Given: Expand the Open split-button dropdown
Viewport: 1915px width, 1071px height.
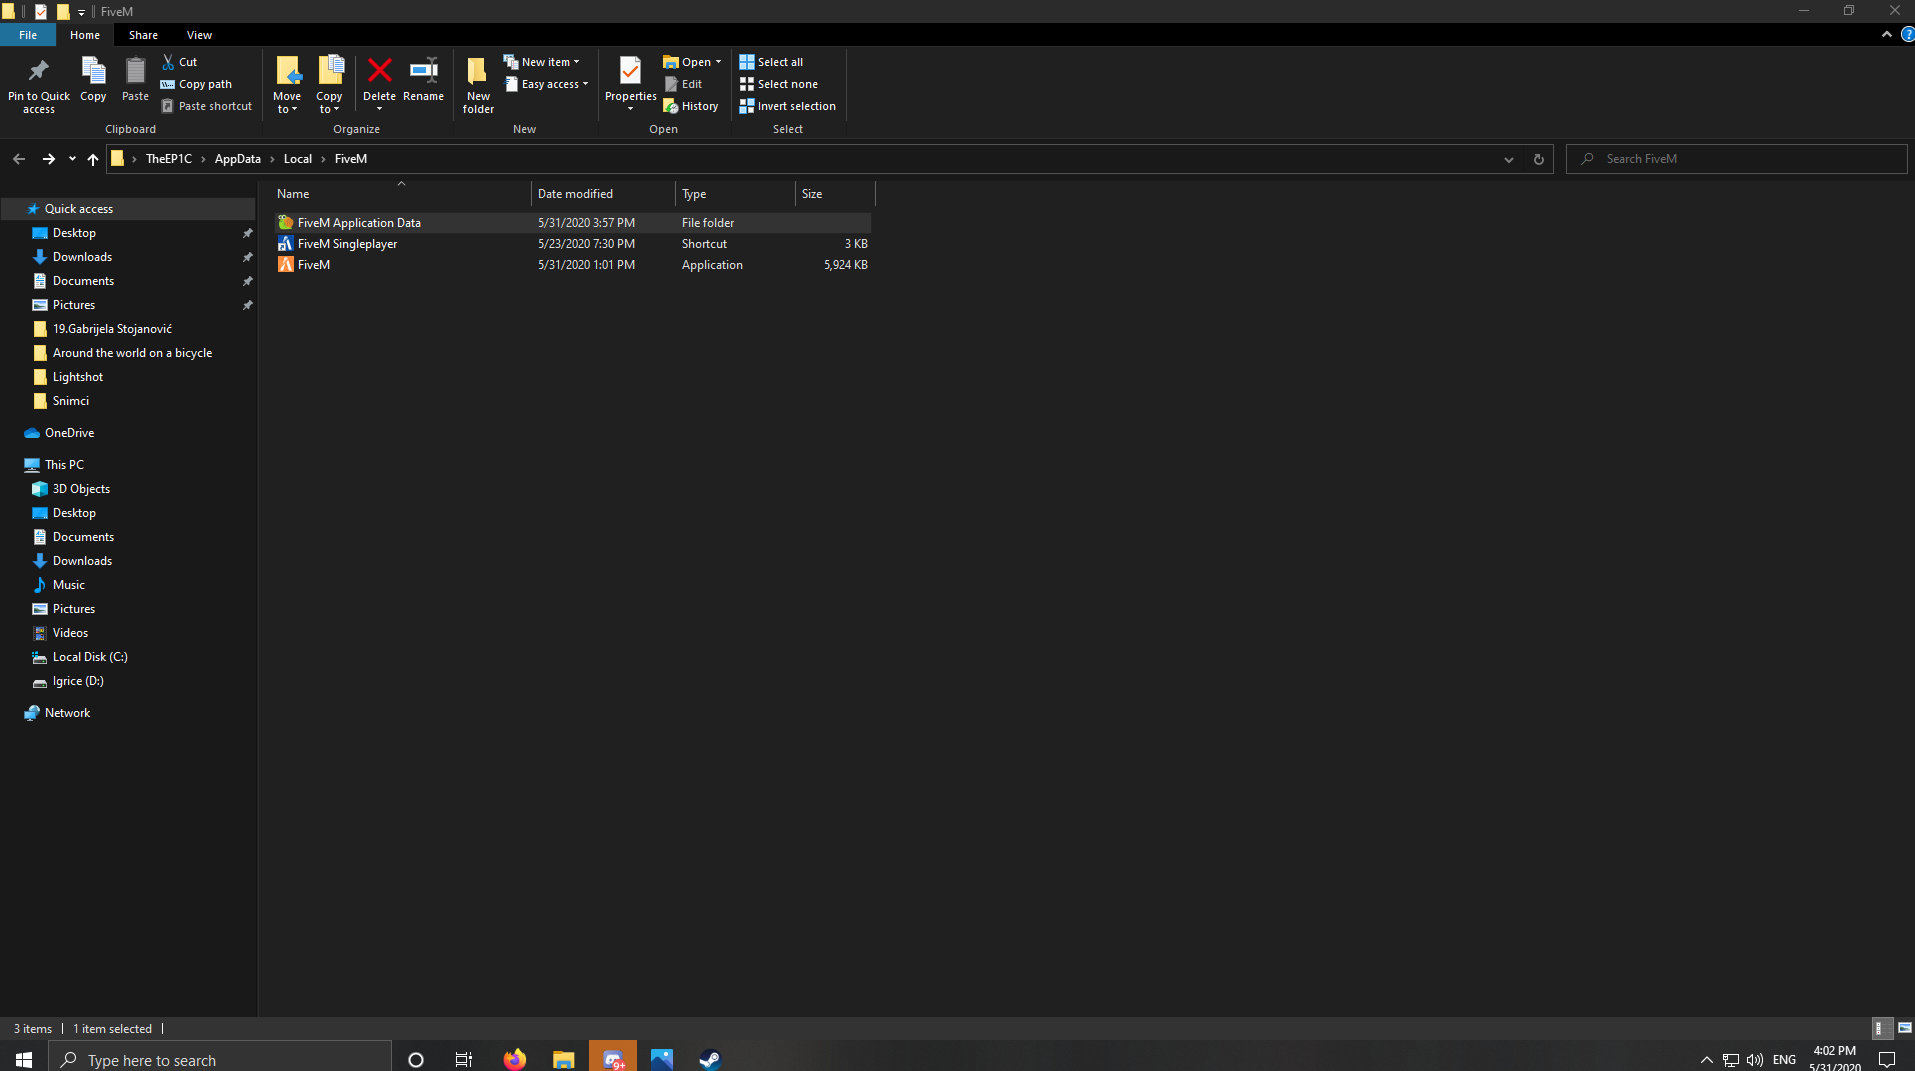Looking at the screenshot, I should [718, 61].
